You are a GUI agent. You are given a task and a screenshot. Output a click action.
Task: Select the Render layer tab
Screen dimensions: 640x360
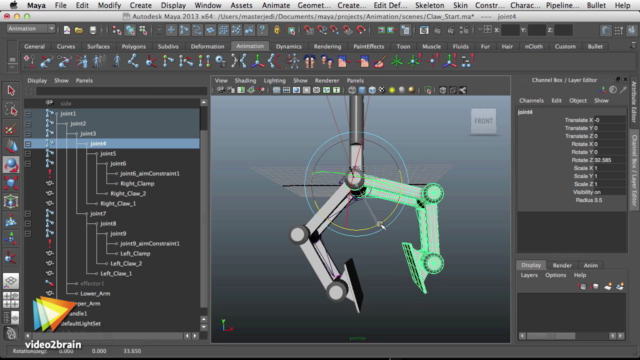[562, 265]
